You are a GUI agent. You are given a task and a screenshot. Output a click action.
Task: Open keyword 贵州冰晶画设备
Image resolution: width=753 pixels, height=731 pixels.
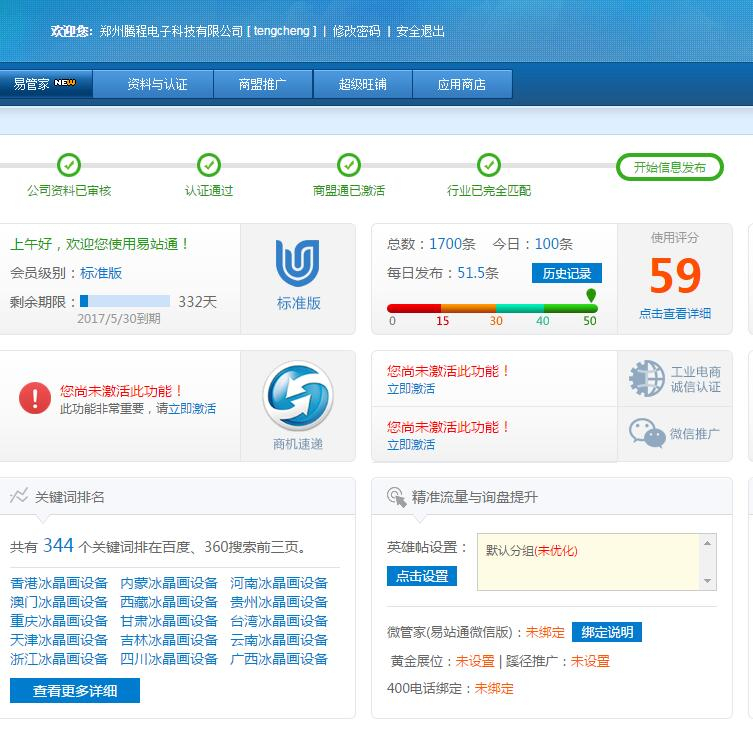point(279,602)
